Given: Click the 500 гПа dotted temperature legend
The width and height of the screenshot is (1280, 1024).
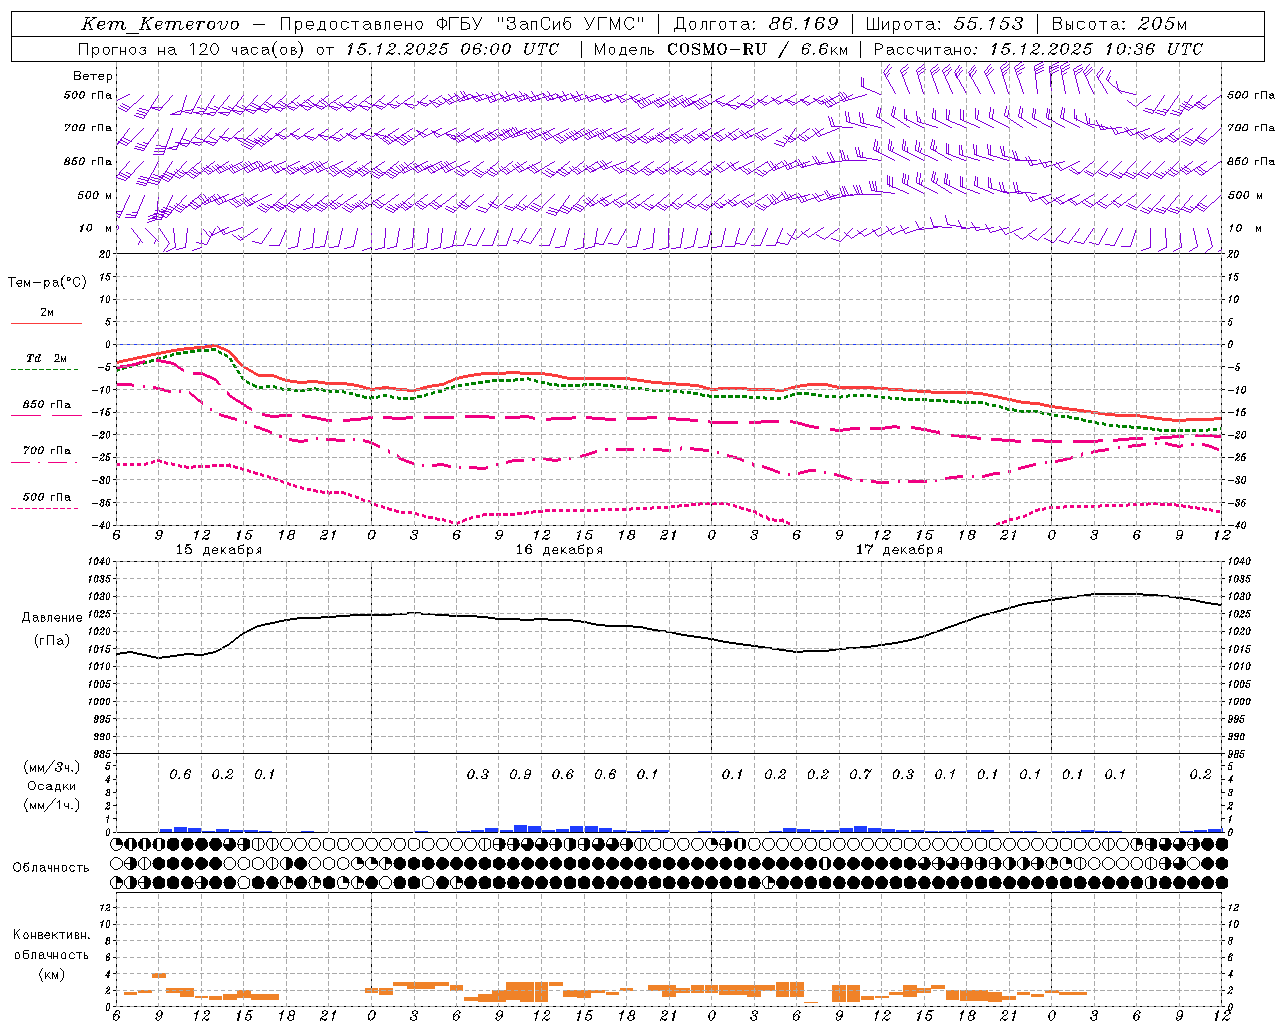Looking at the screenshot, I should 46,501.
